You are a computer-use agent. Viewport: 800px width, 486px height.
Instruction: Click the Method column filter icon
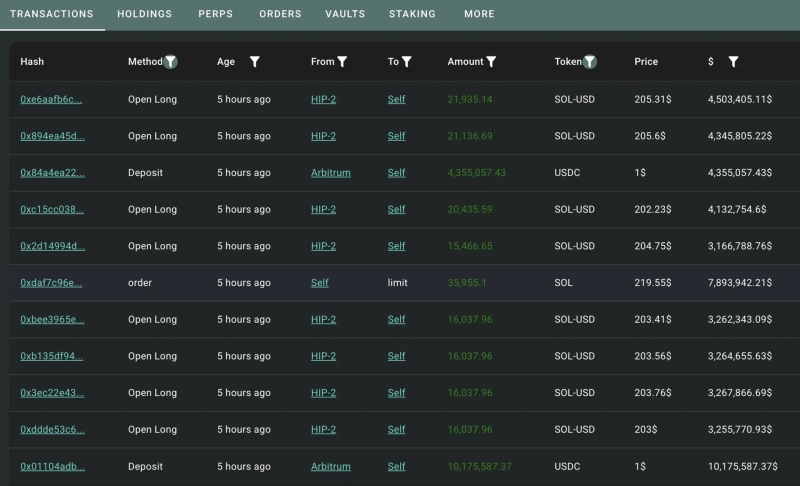click(x=171, y=62)
